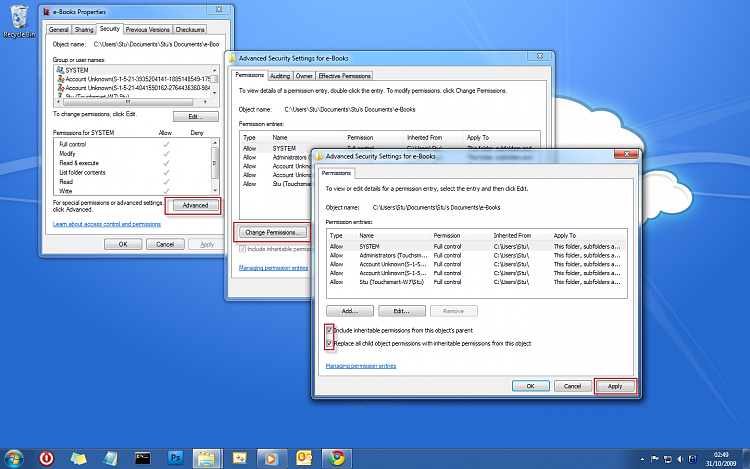
Task: Open the Windows Start menu
Action: tap(13, 459)
